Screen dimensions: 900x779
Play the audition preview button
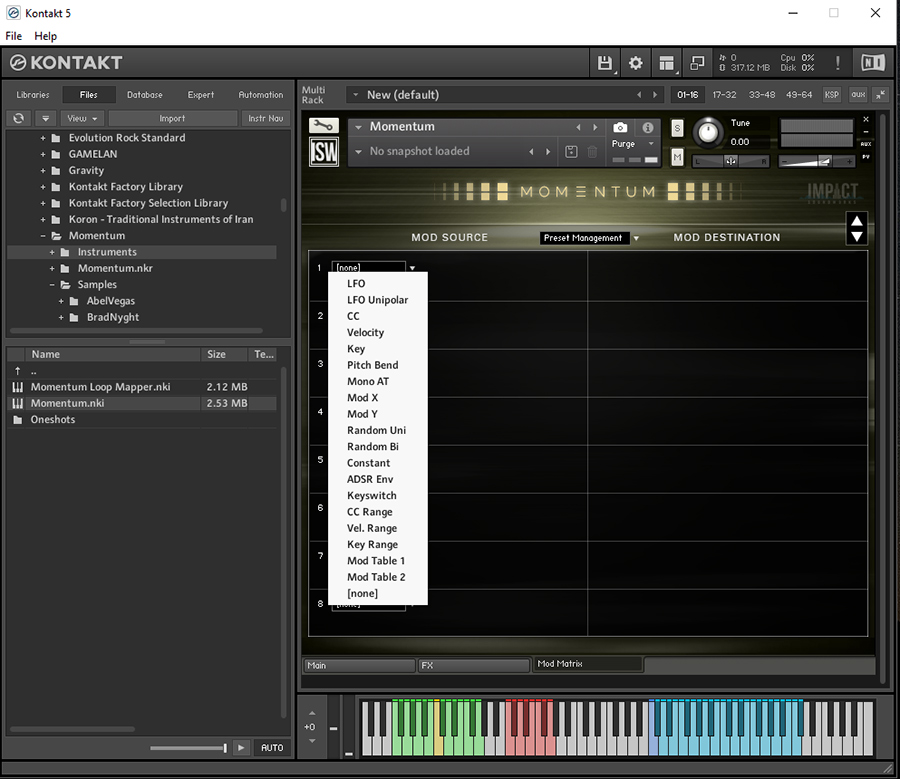(x=241, y=747)
